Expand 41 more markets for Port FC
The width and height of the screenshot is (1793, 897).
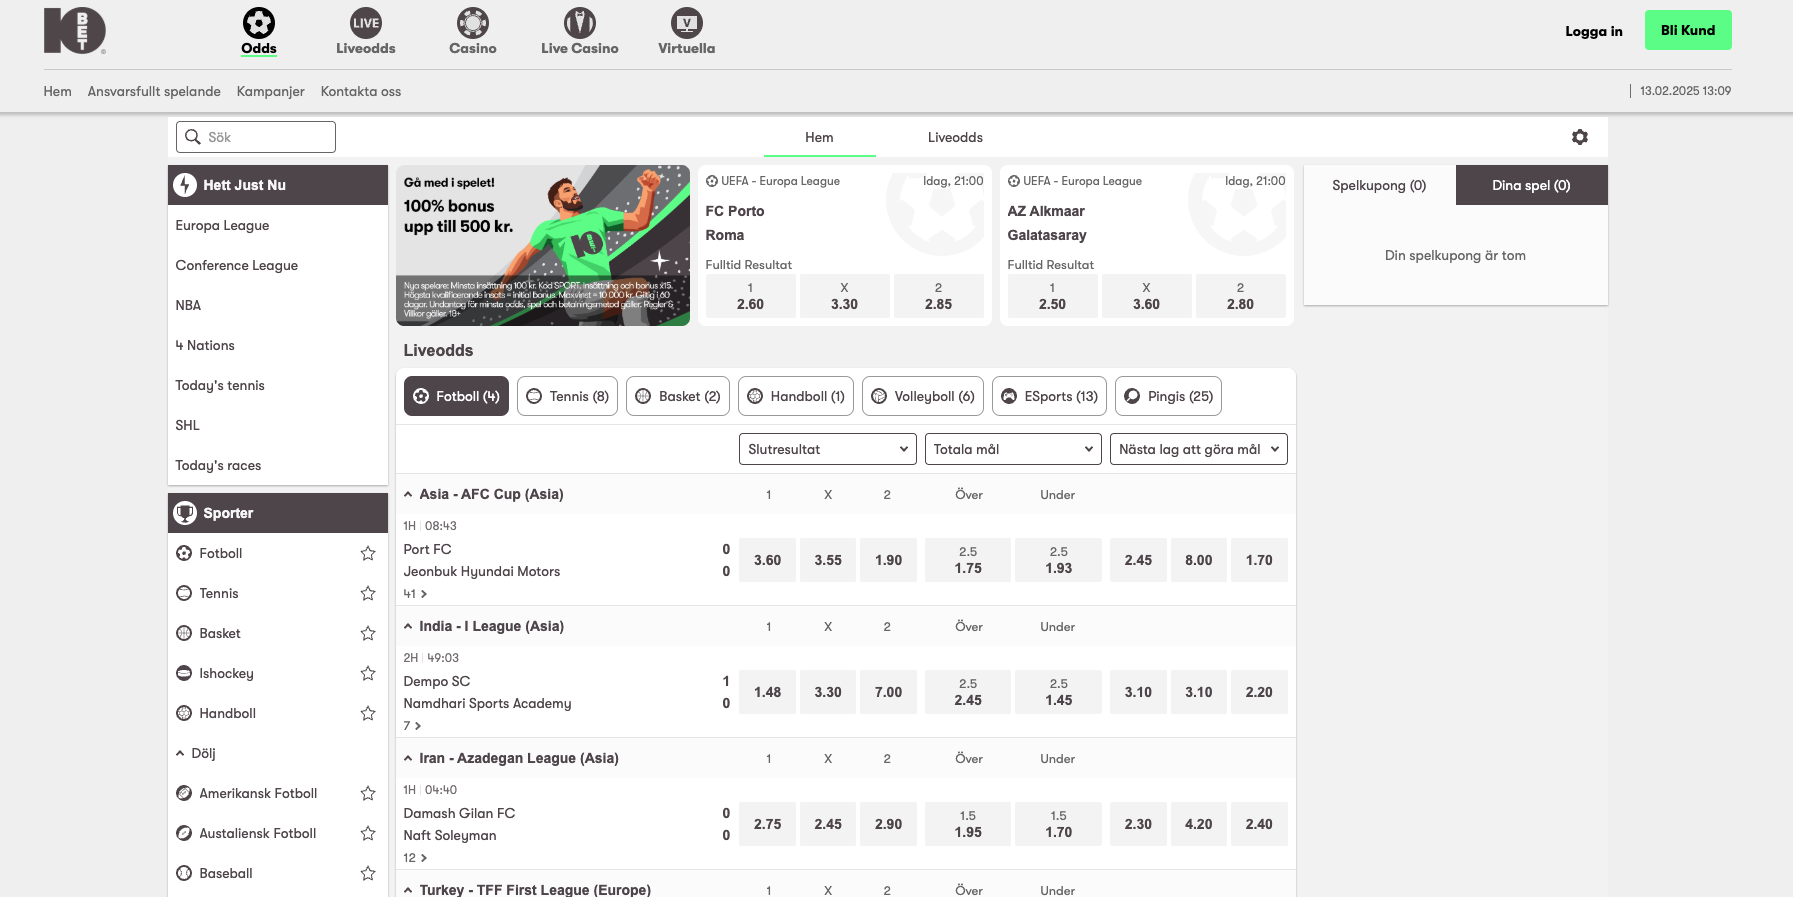(415, 593)
